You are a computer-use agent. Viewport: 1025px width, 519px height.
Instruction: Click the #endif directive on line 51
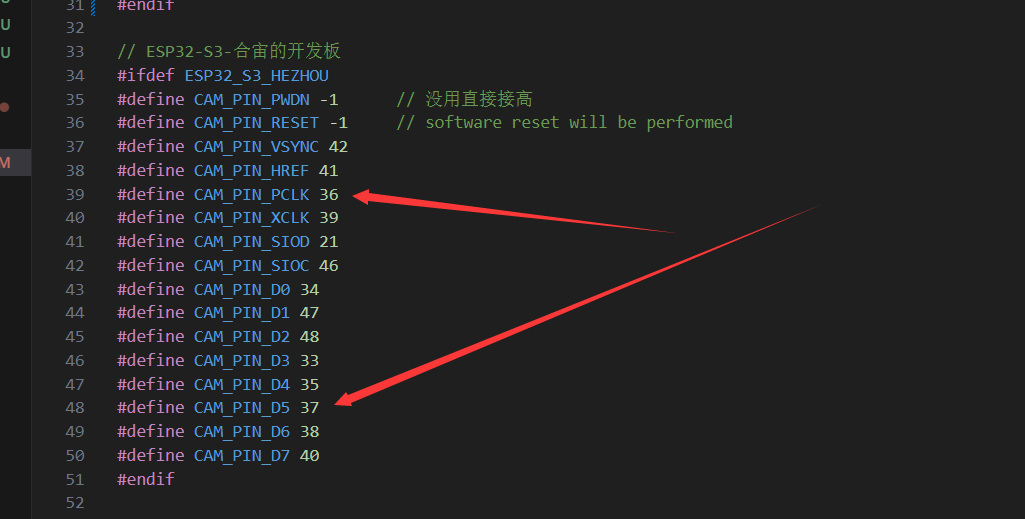[145, 480]
